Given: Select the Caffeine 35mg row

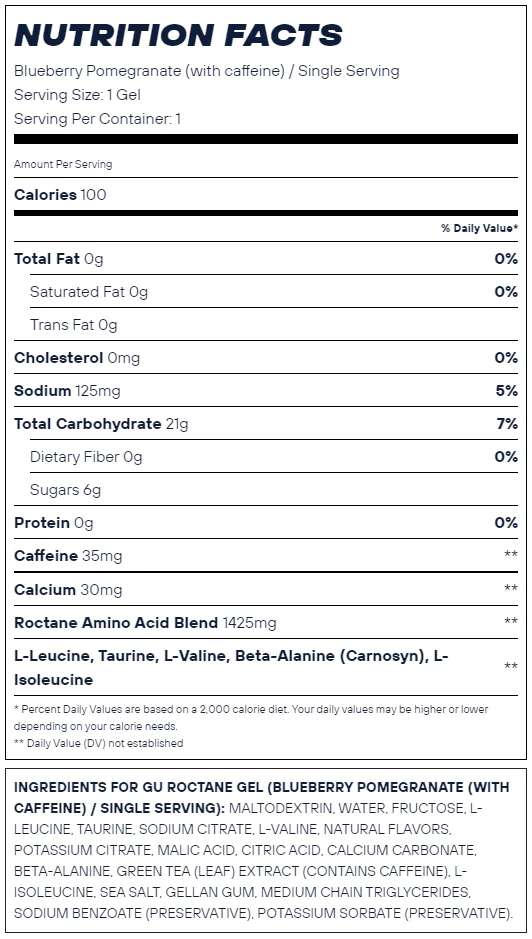Looking at the screenshot, I should click(x=266, y=555).
